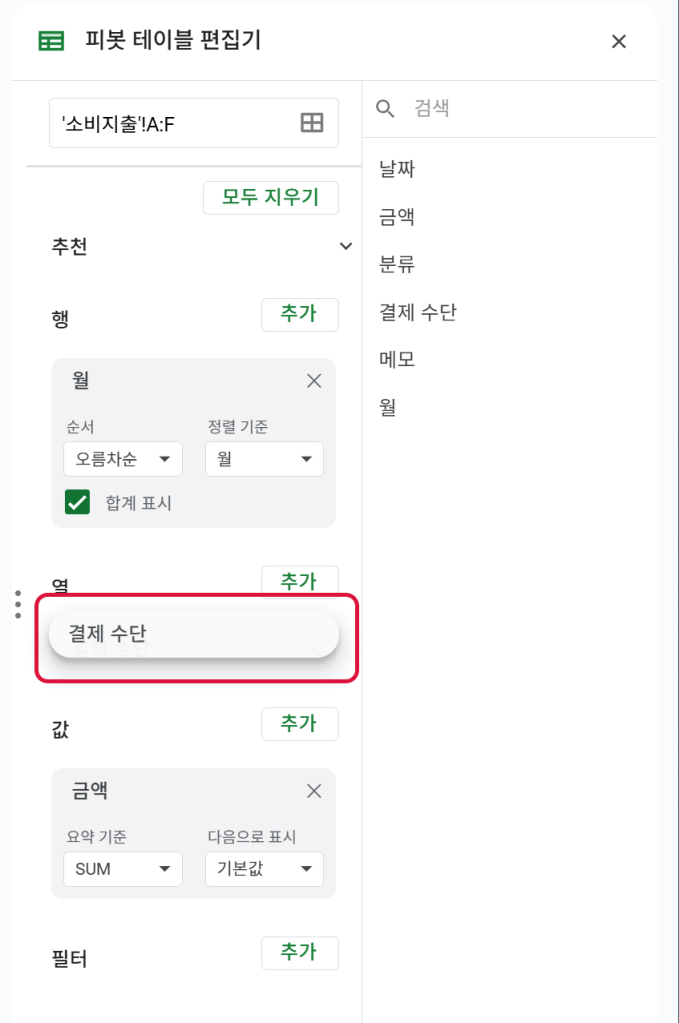Viewport: 679px width, 1023px height.
Task: Open the 오름차순 order dropdown
Action: (x=122, y=459)
